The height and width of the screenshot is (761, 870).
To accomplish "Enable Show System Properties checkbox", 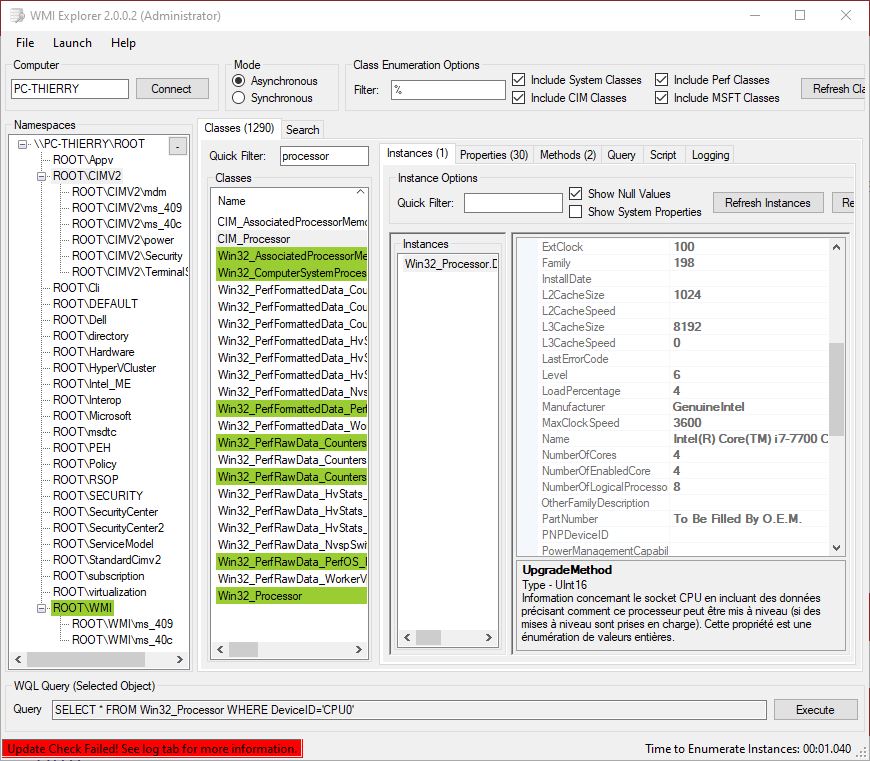I will [575, 212].
